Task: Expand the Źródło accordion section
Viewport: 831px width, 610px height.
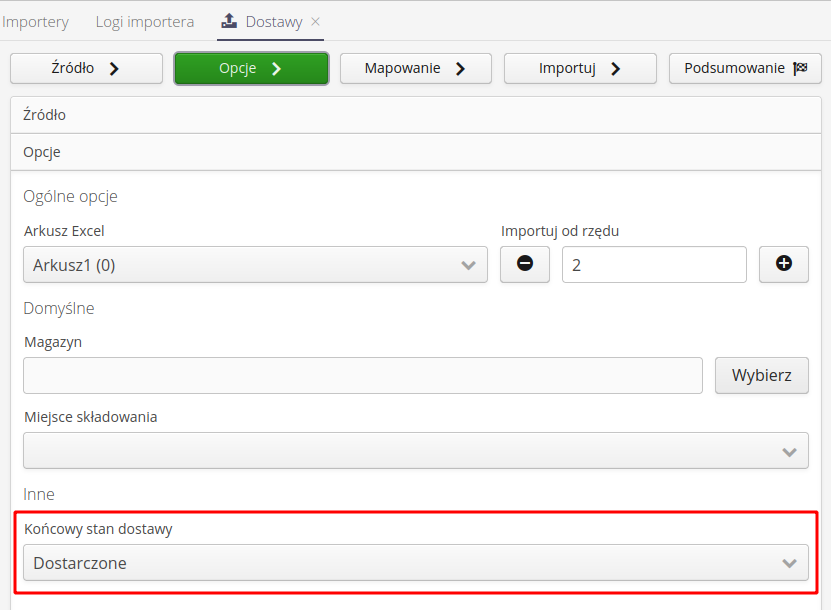Action: point(415,115)
